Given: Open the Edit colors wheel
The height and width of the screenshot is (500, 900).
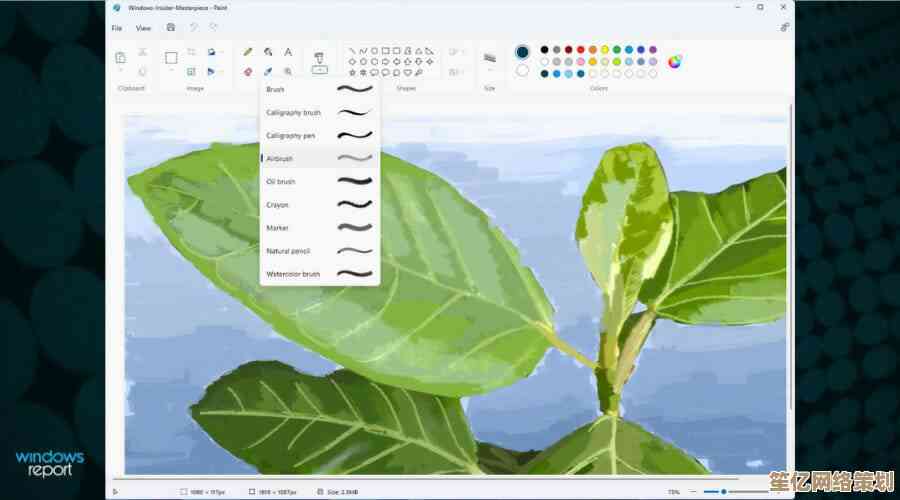Looking at the screenshot, I should click(675, 61).
